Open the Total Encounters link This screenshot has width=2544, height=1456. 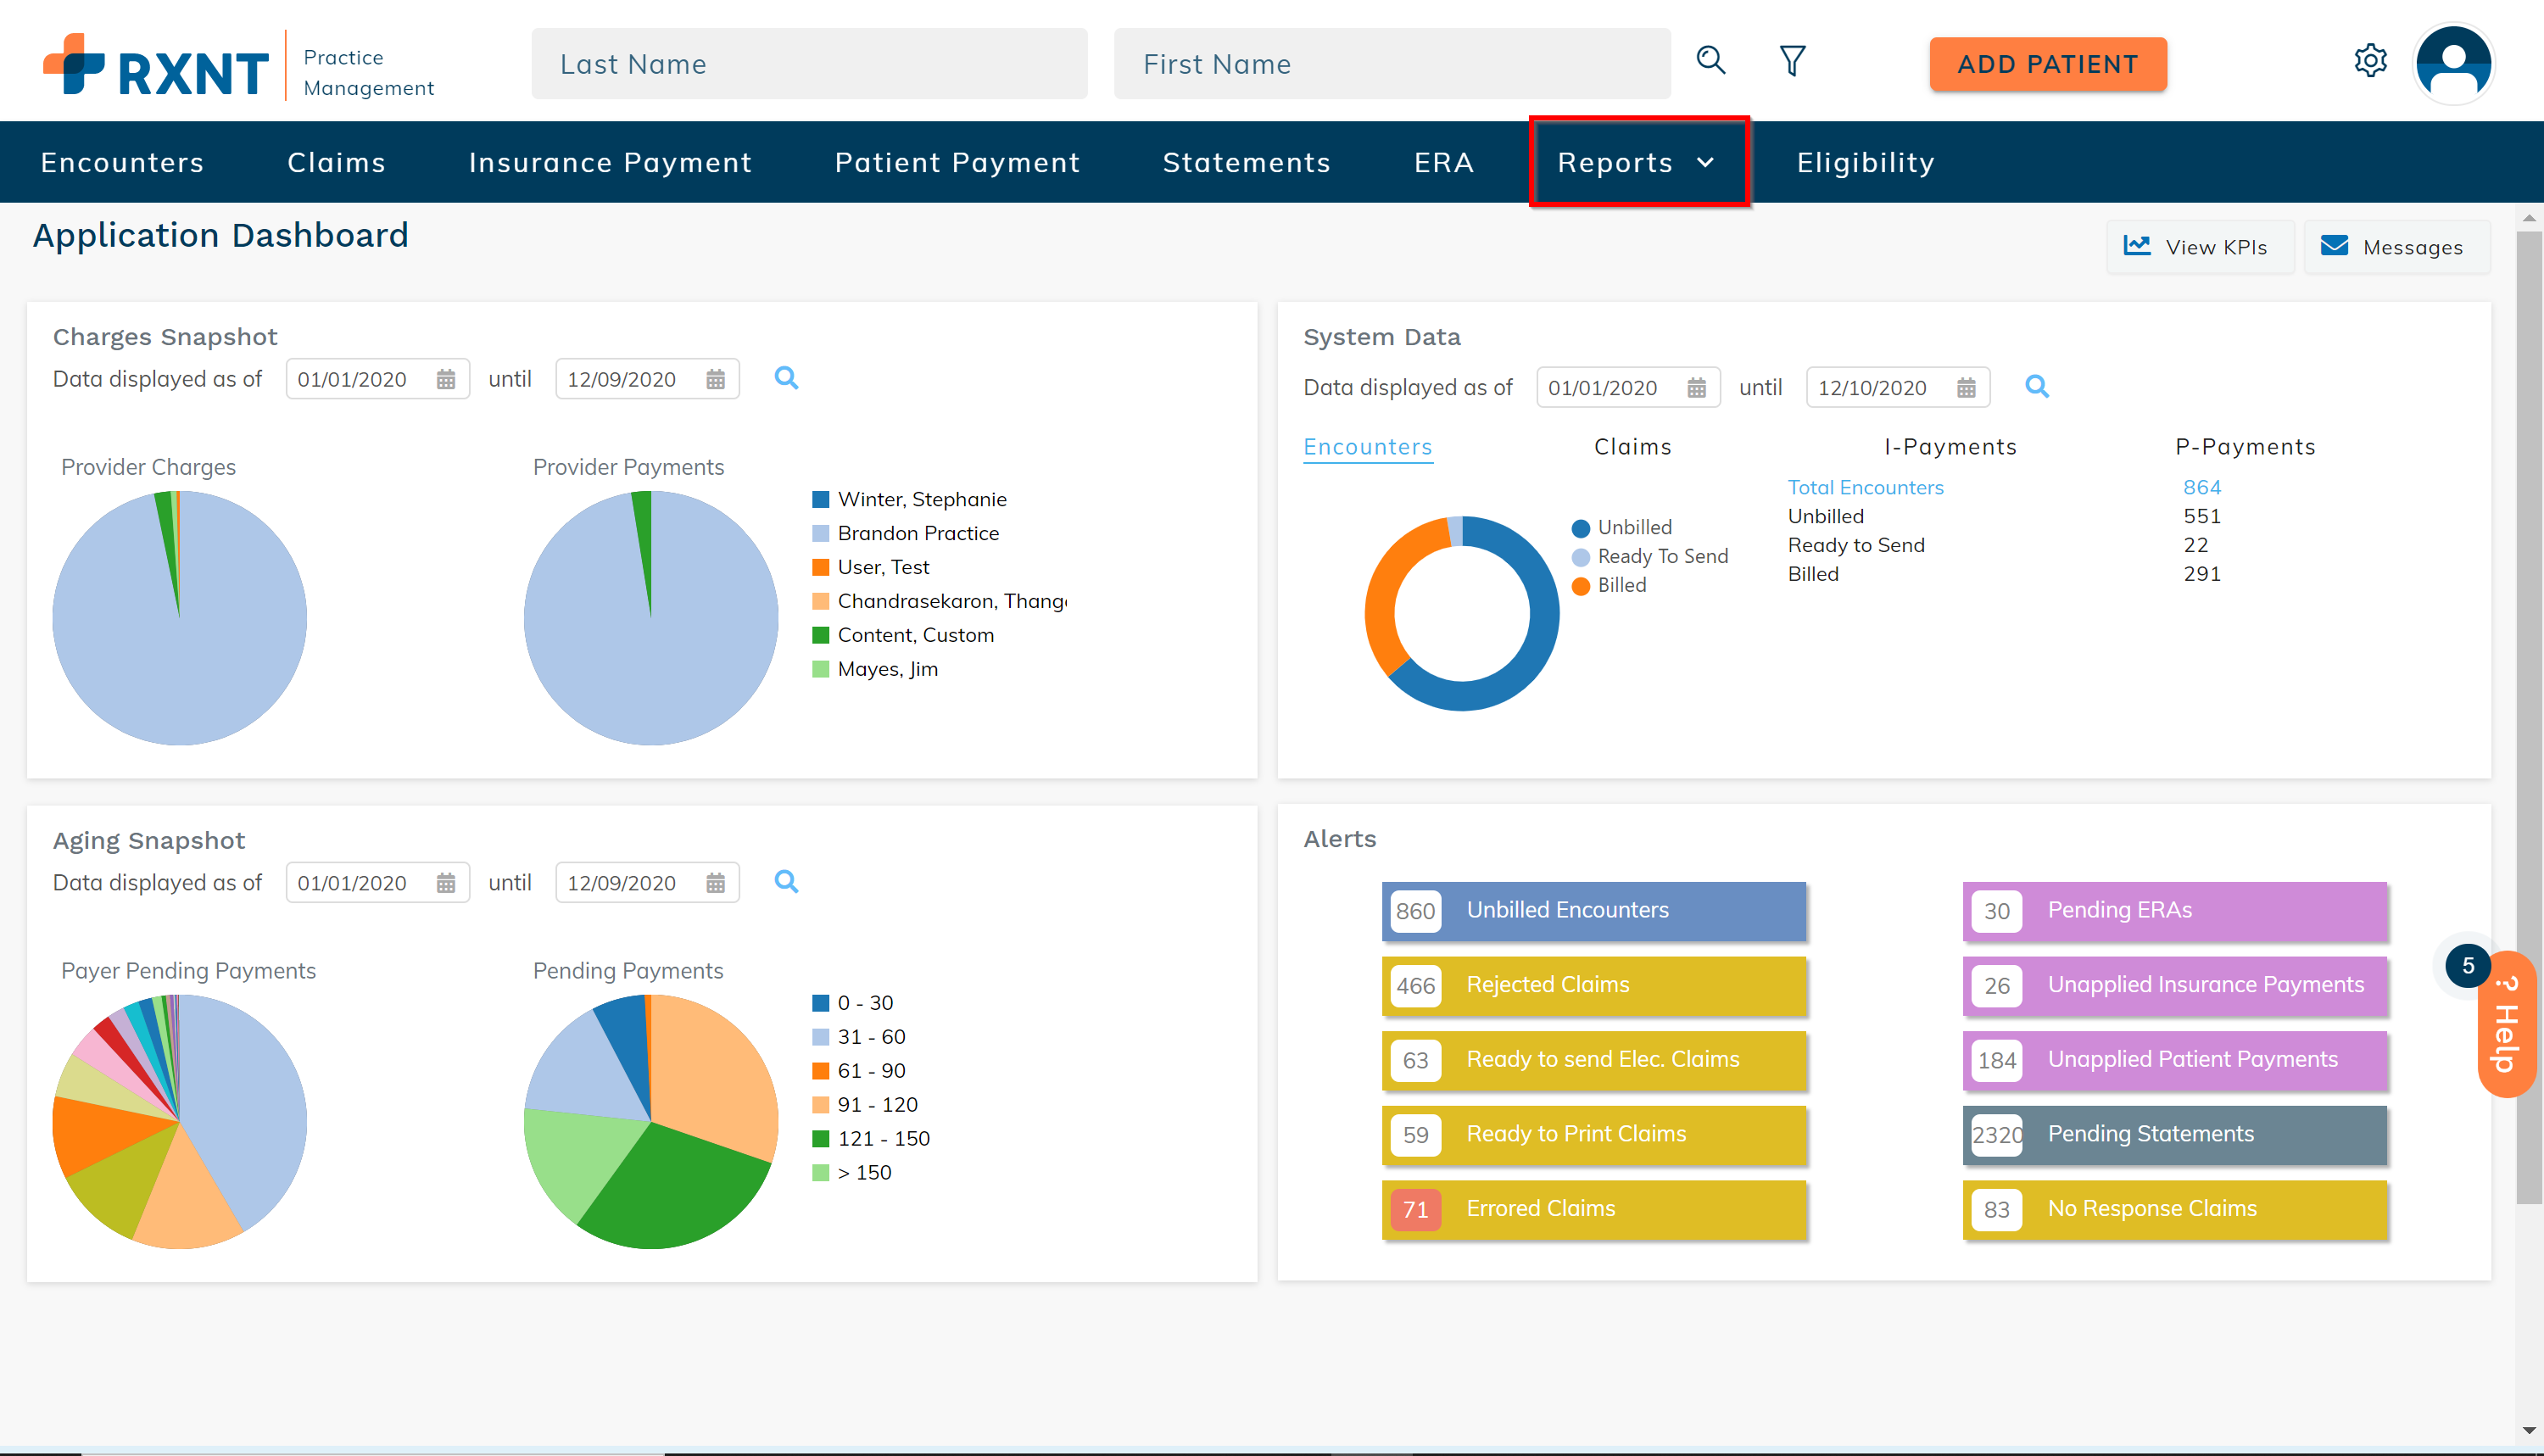tap(1865, 488)
